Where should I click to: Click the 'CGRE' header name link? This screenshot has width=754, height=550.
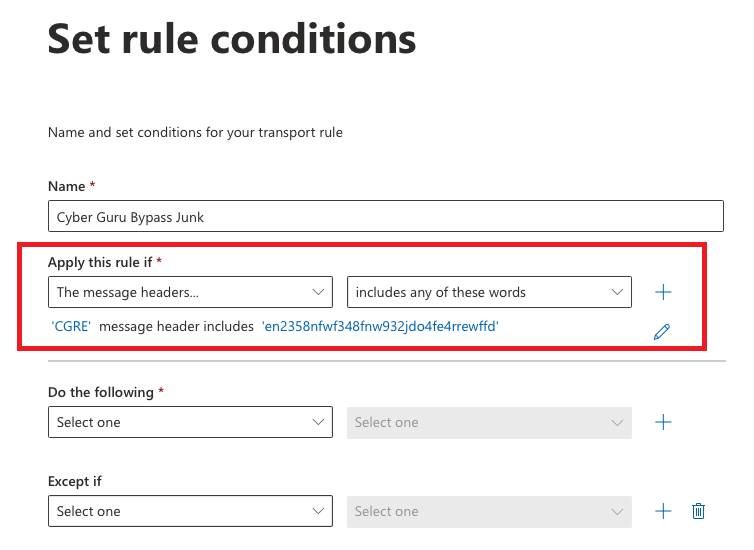pos(71,326)
